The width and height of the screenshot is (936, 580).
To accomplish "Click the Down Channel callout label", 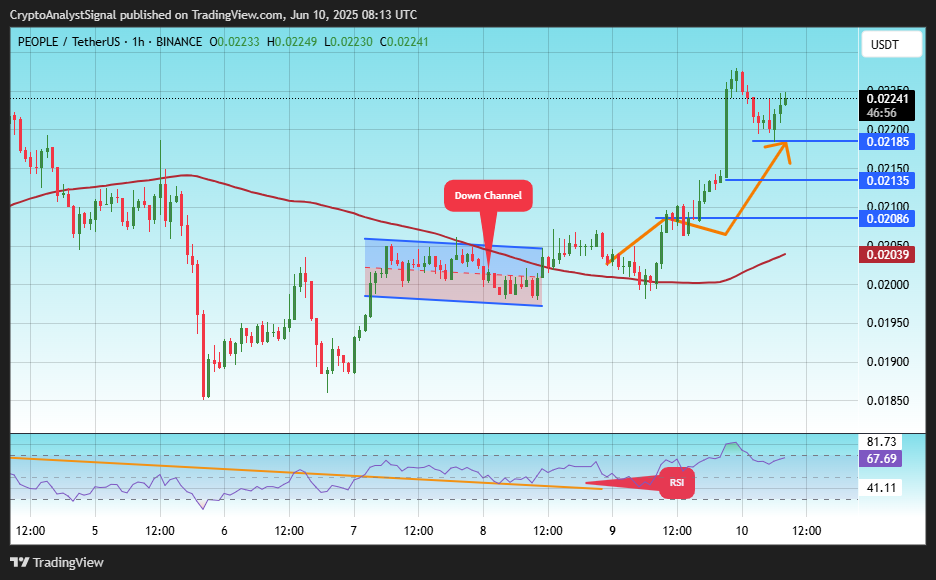I will (x=488, y=196).
